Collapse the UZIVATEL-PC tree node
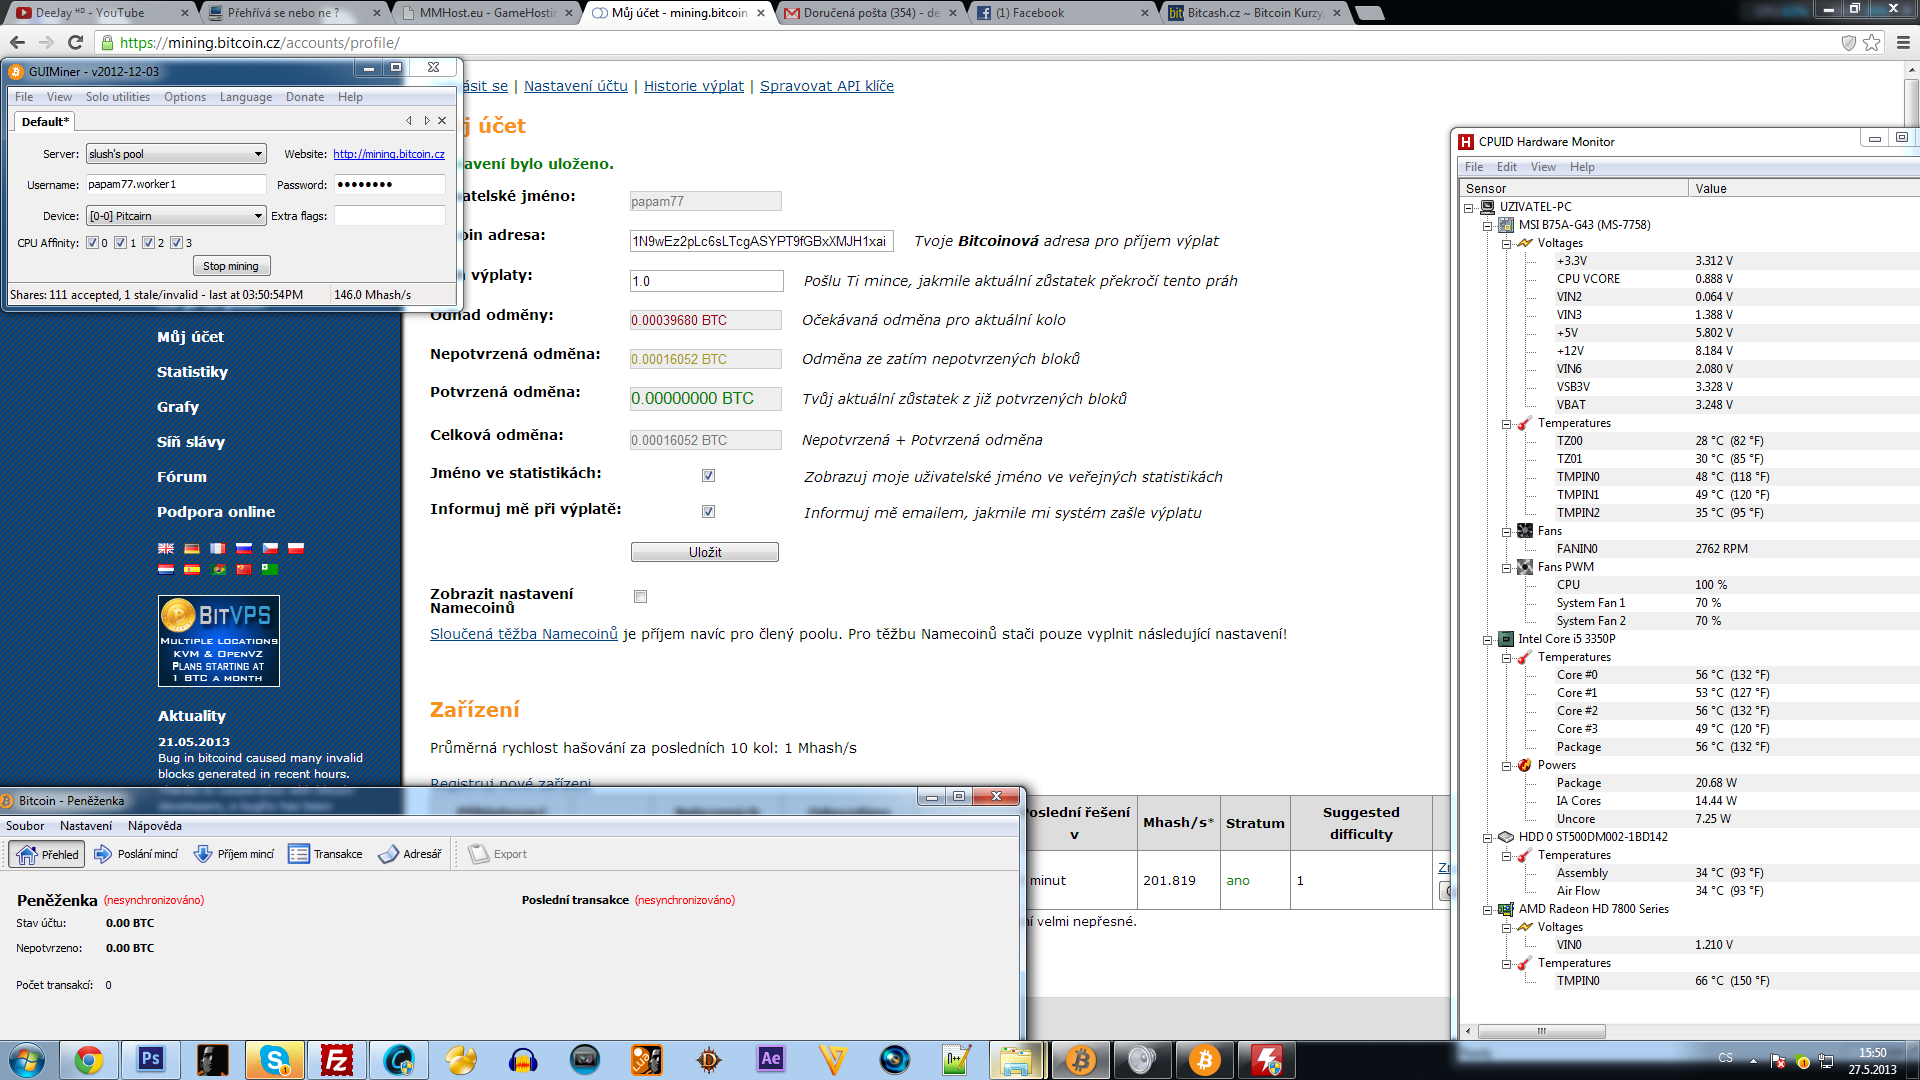This screenshot has width=1920, height=1080. coord(1469,207)
